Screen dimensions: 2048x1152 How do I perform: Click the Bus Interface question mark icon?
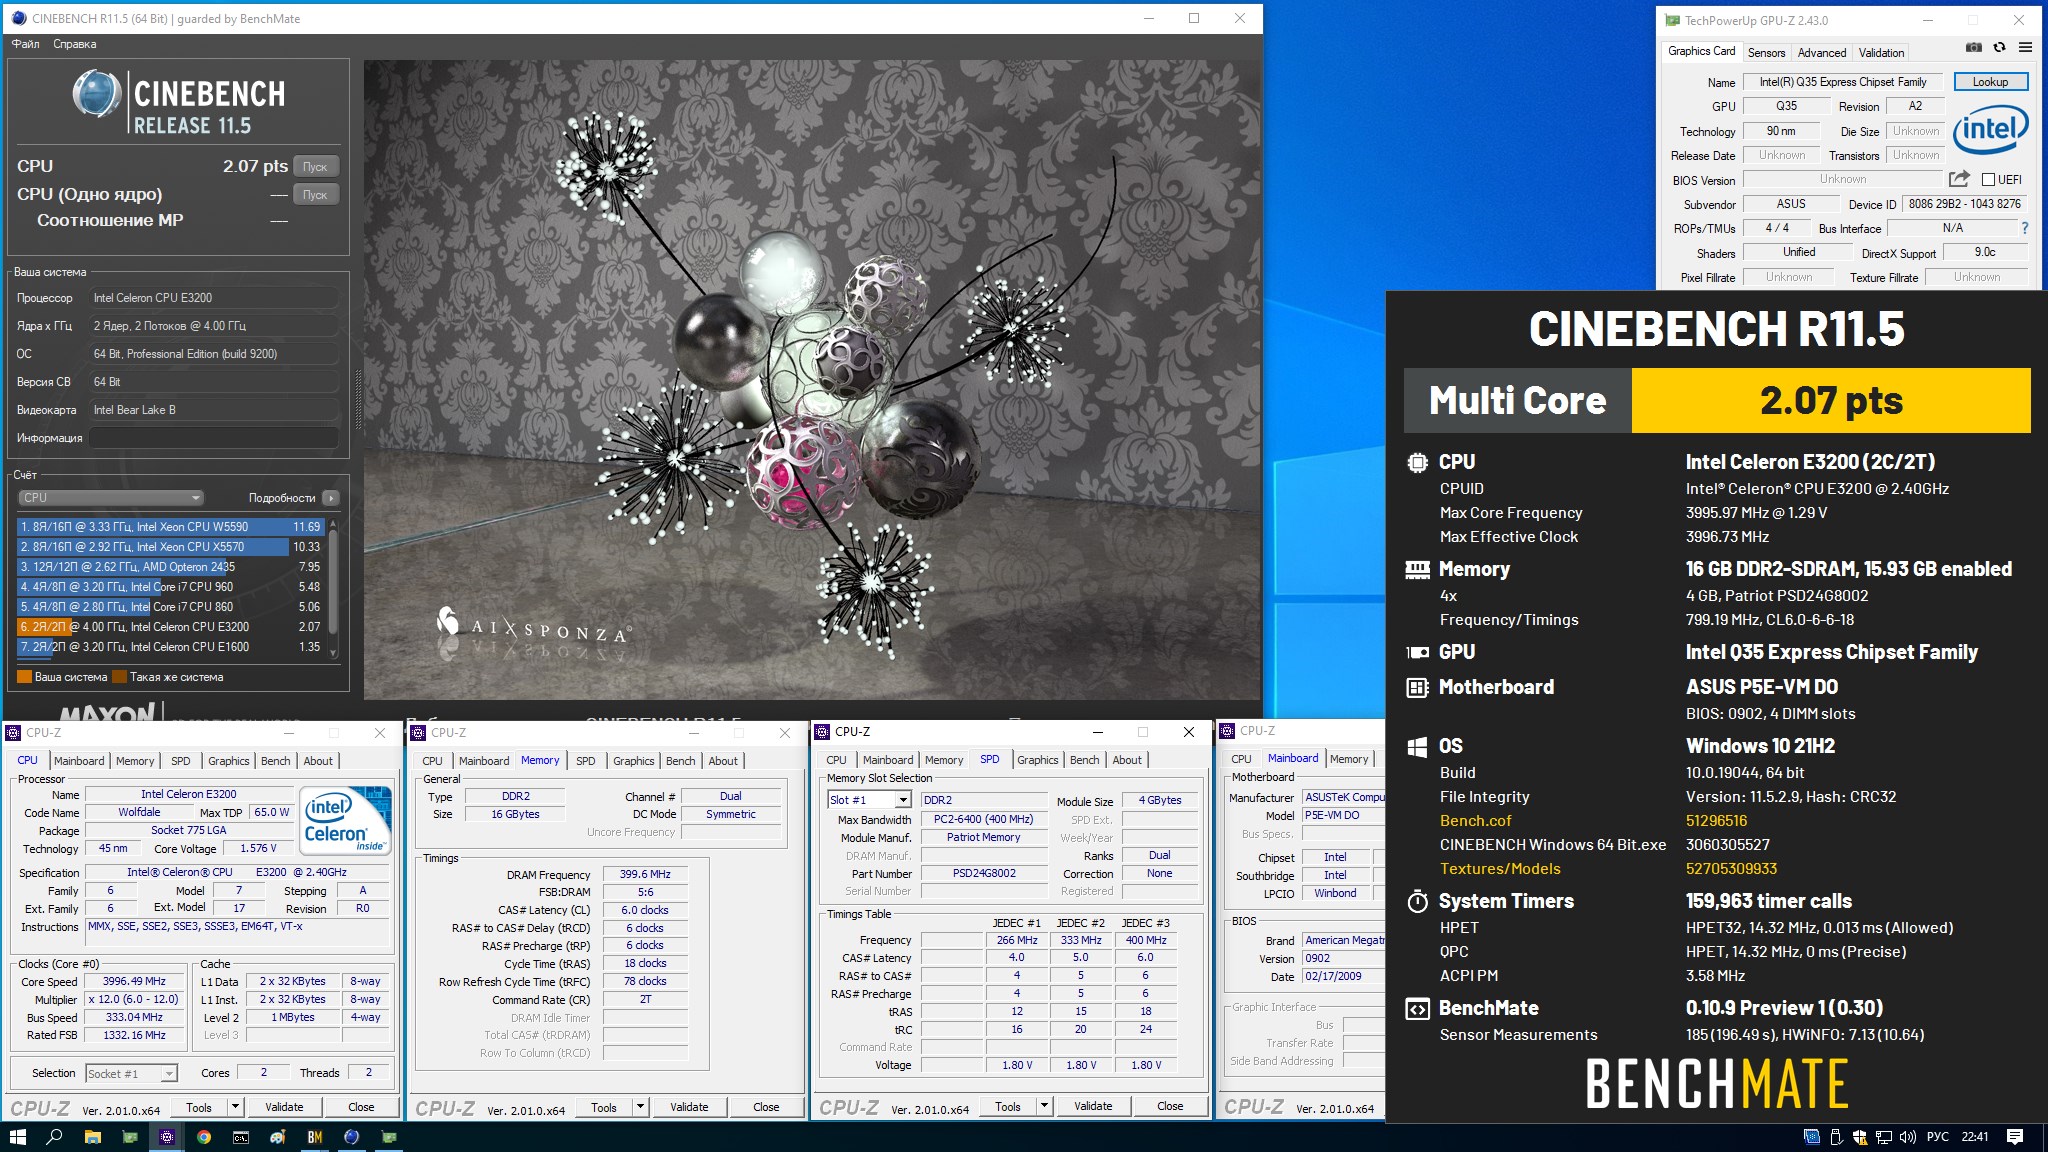tap(2025, 228)
